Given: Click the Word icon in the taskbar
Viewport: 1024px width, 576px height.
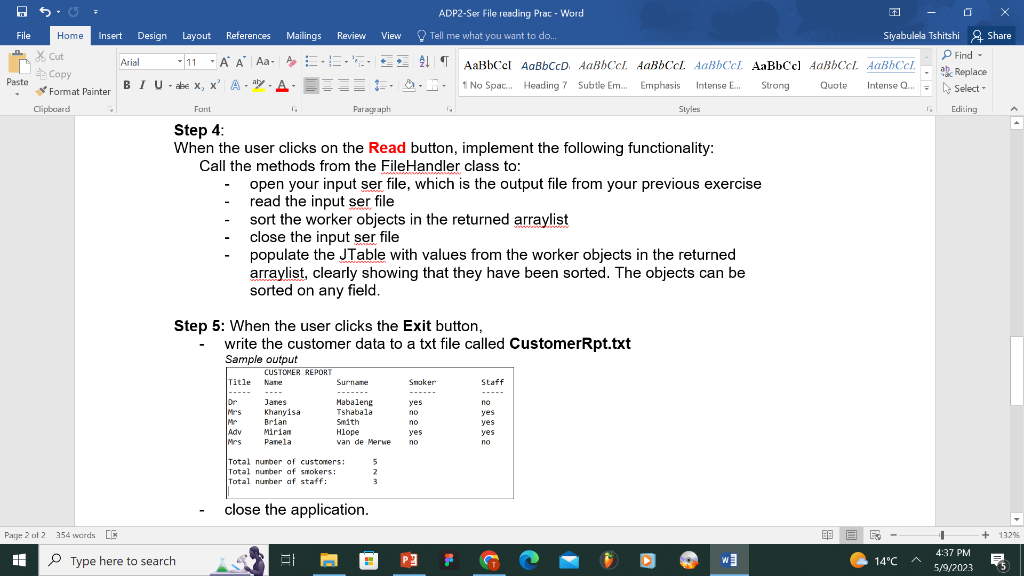Looking at the screenshot, I should 730,560.
